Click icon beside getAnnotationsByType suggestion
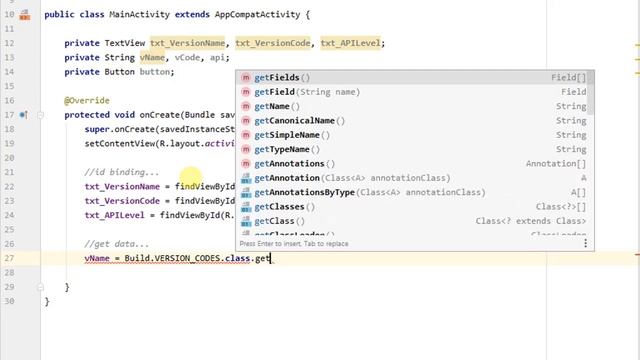The height and width of the screenshot is (360, 640). click(x=246, y=193)
